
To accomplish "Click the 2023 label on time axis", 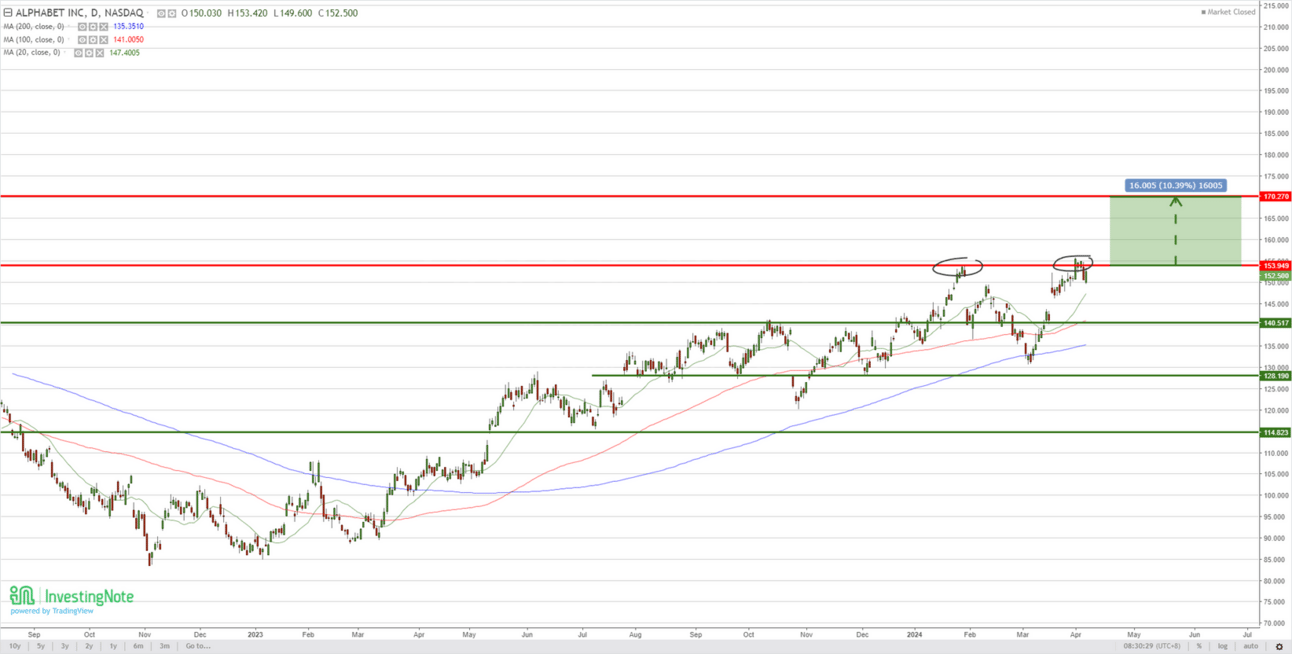I will [x=254, y=633].
